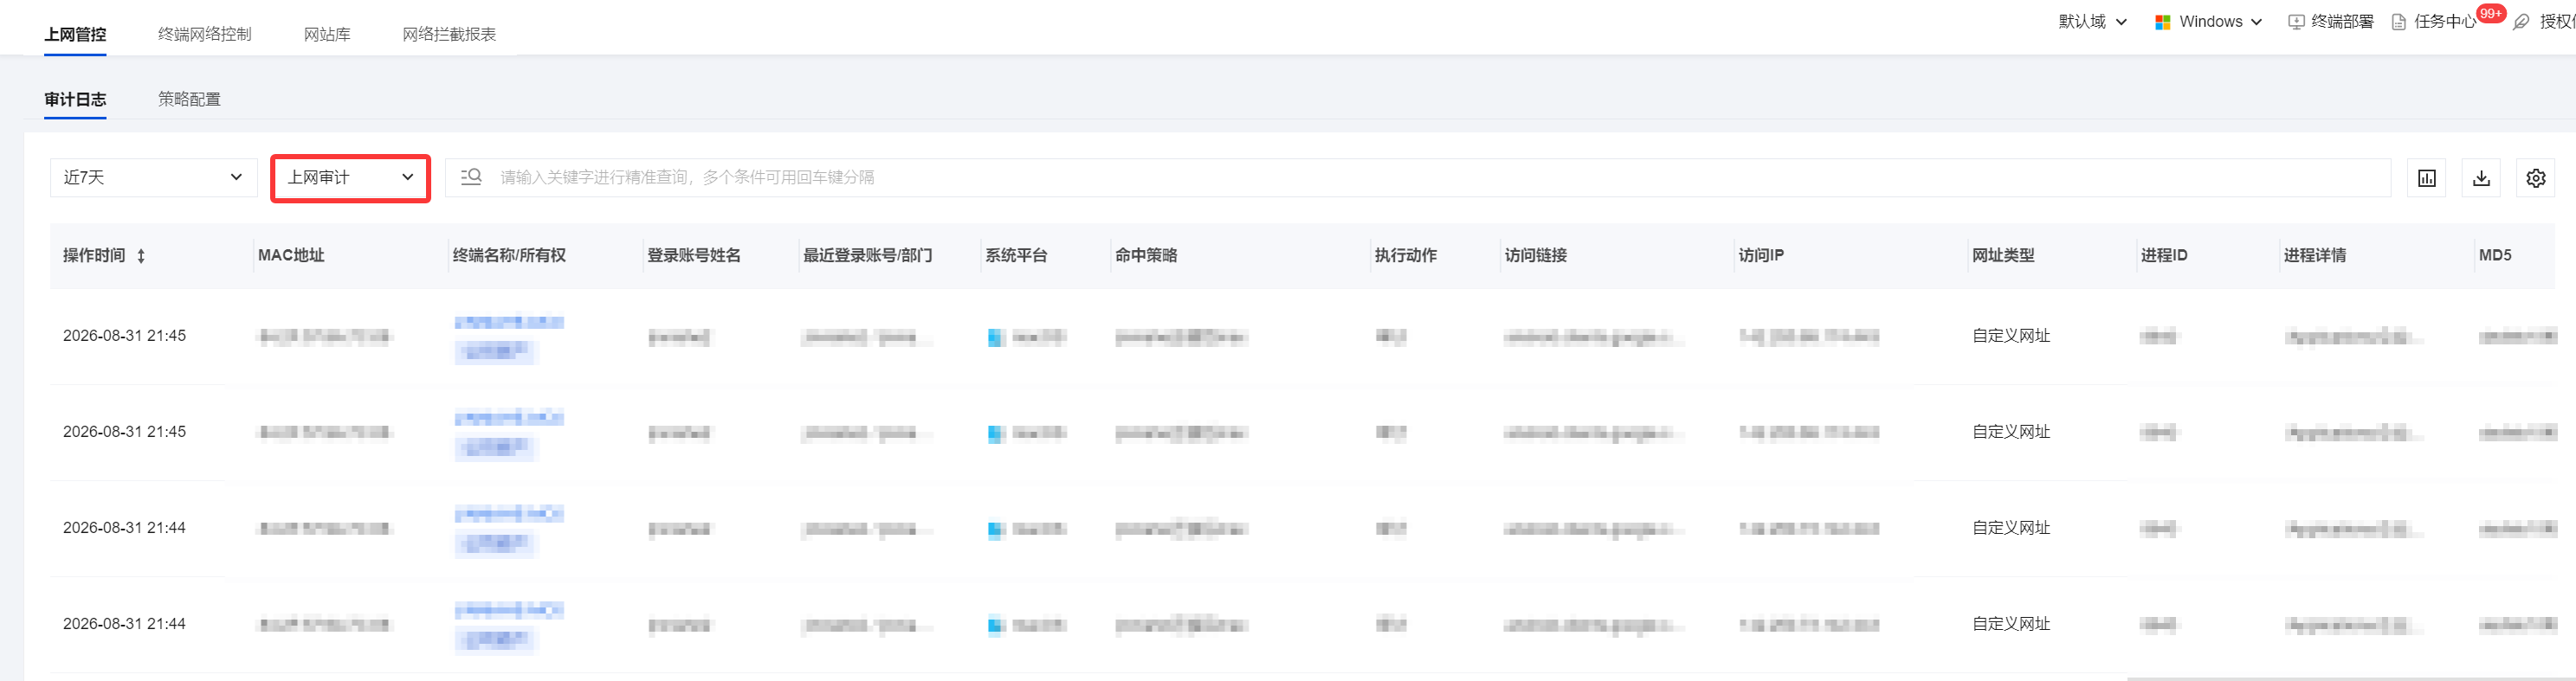Click the blurred terminal name link in first row
This screenshot has width=2576, height=681.
point(509,322)
